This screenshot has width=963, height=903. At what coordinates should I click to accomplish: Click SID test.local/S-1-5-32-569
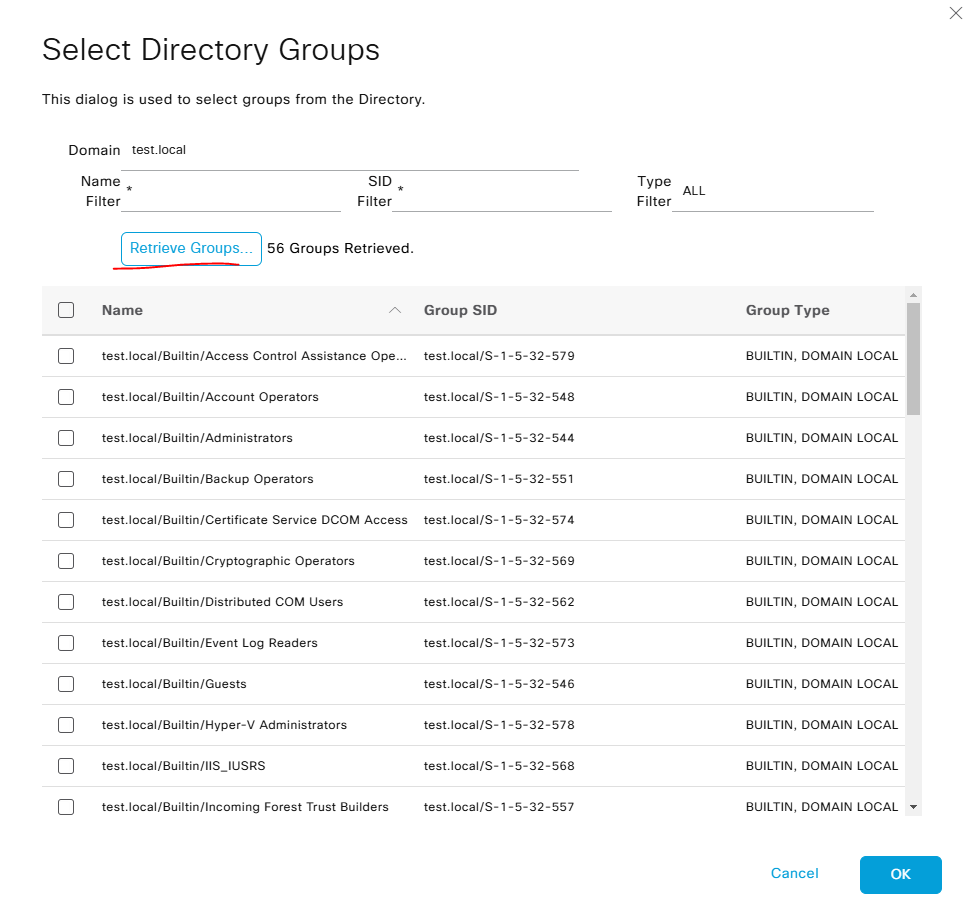point(499,561)
